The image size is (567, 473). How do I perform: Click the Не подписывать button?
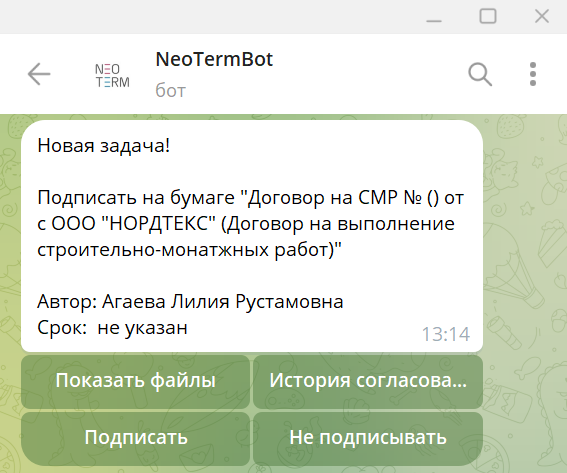[x=368, y=438]
